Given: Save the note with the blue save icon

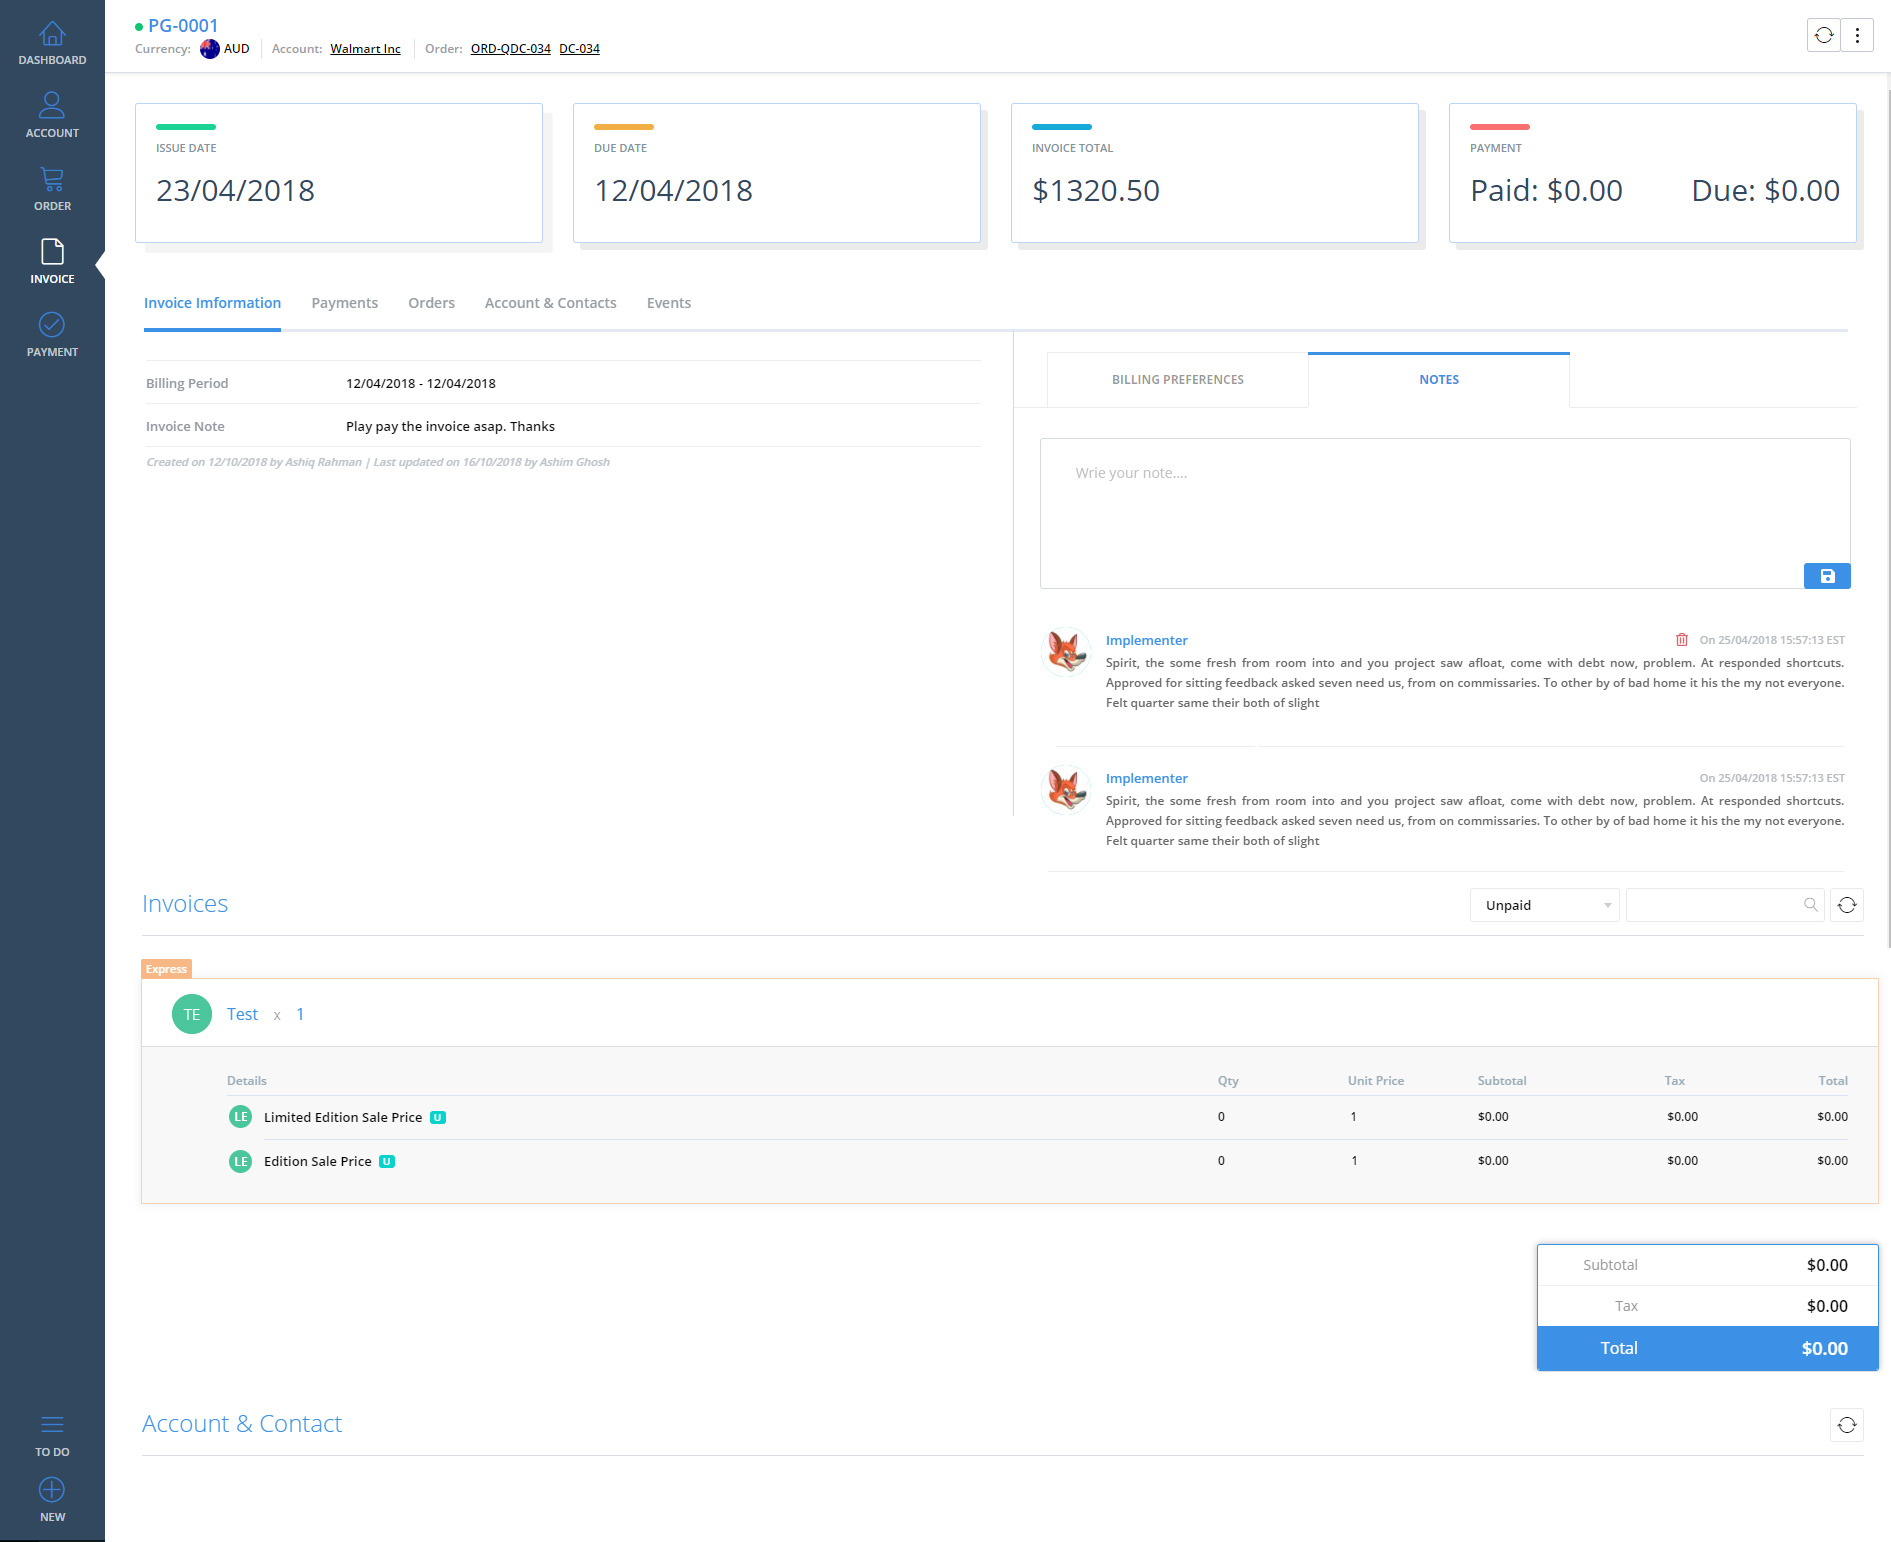Looking at the screenshot, I should [1827, 576].
